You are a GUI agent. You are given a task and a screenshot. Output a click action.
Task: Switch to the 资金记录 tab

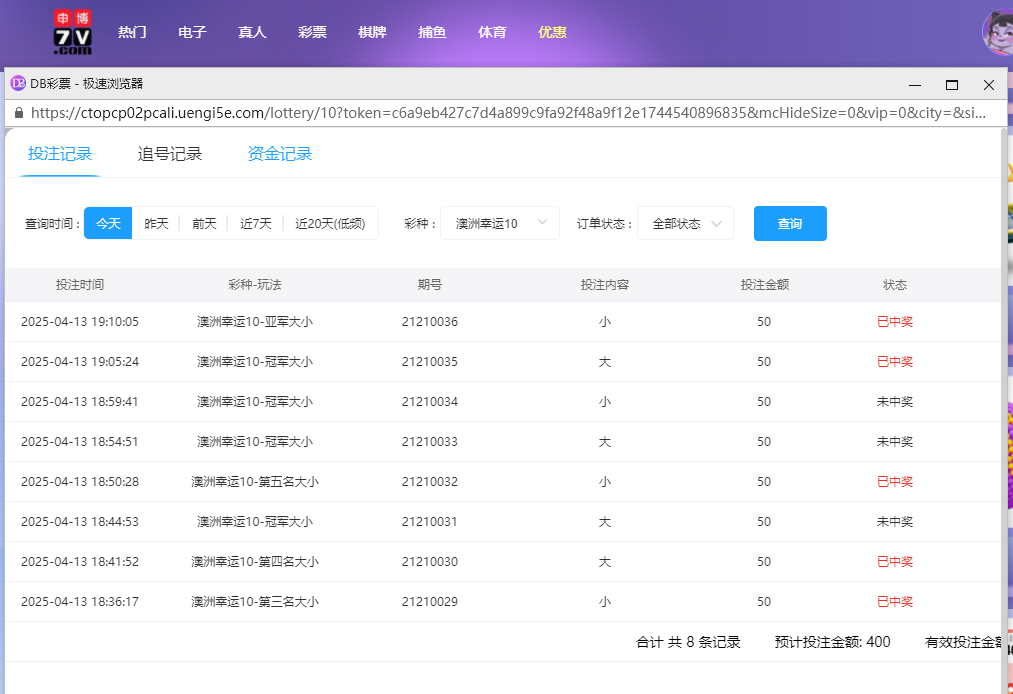pos(279,154)
